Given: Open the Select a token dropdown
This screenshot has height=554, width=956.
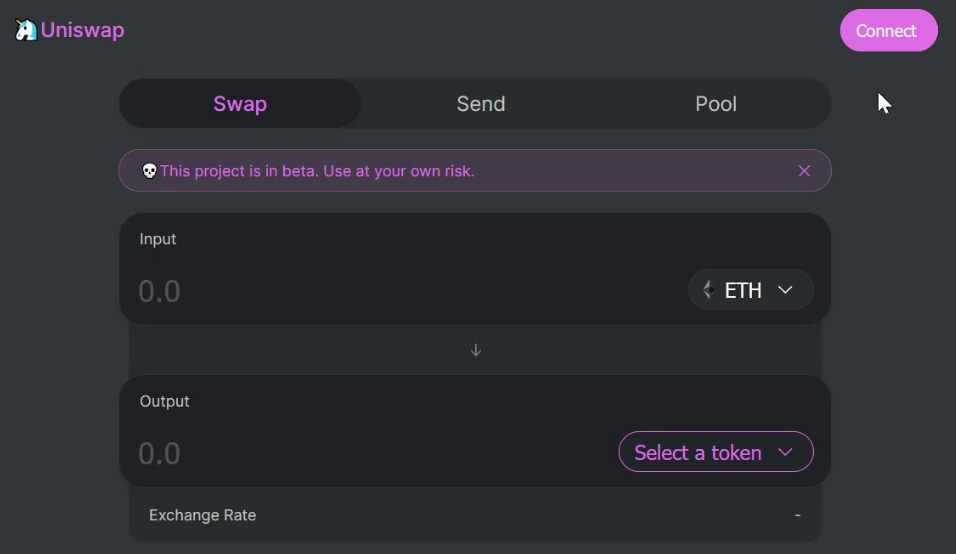Looking at the screenshot, I should pyautogui.click(x=716, y=452).
